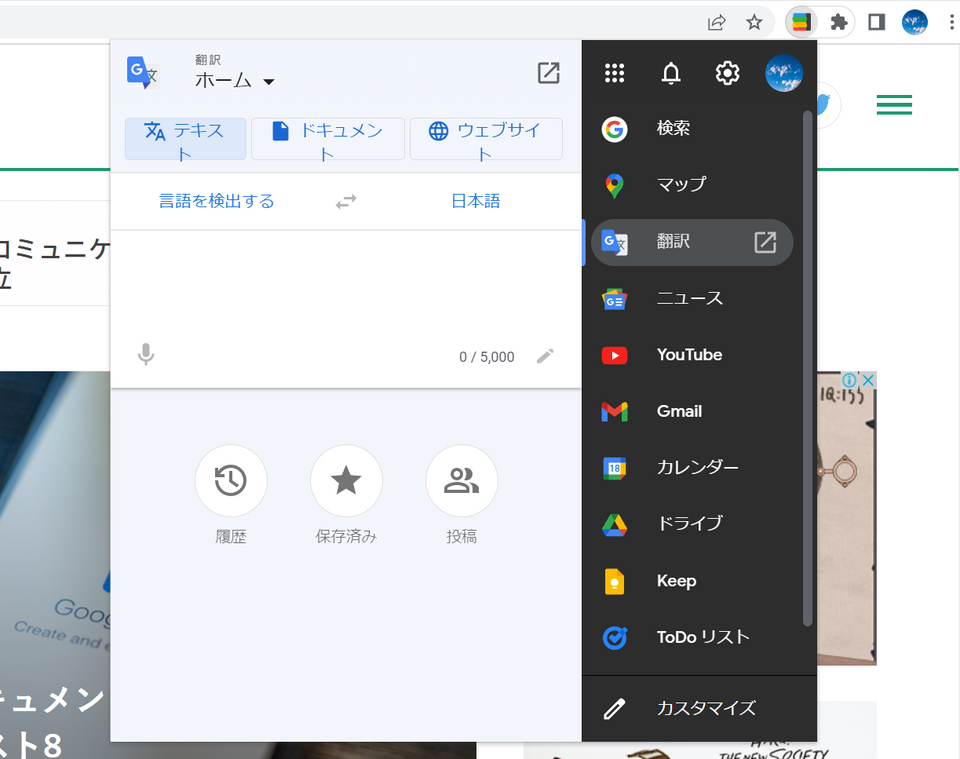Expand the ホーム dropdown in Translate

pos(234,80)
